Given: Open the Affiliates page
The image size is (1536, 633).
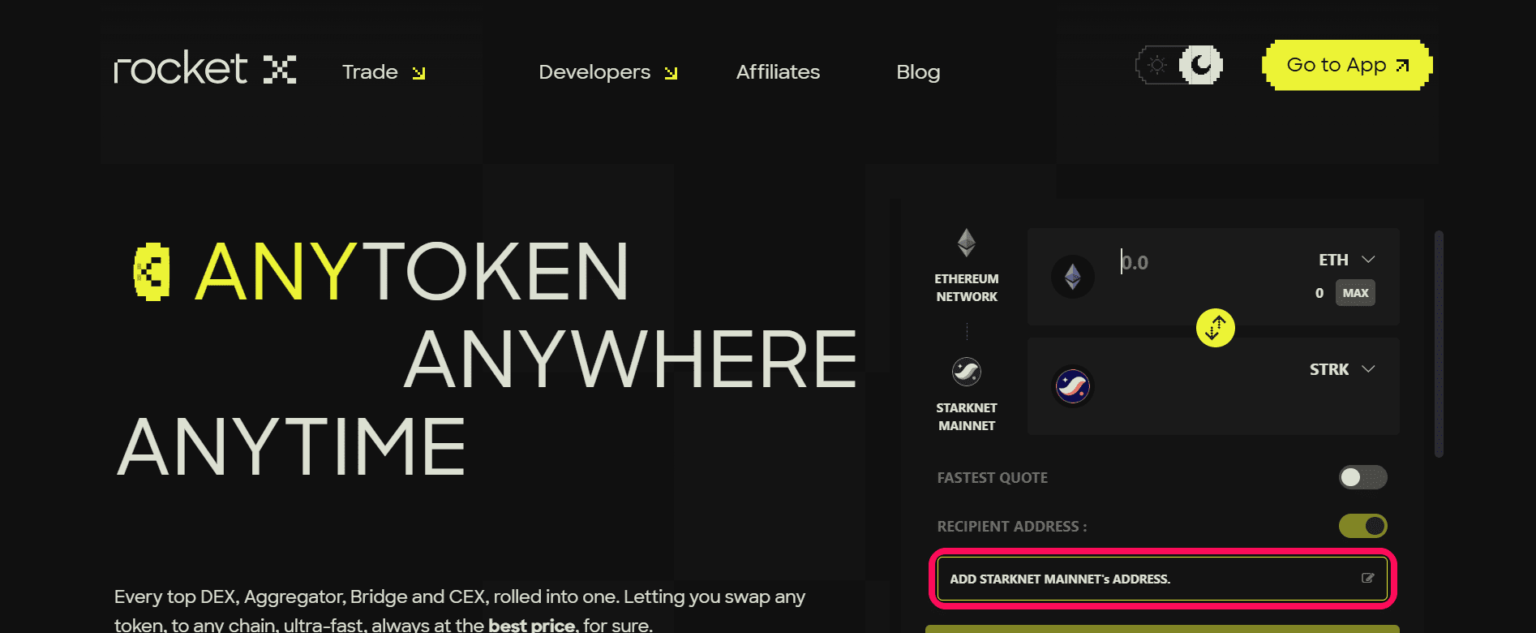Looking at the screenshot, I should click(778, 71).
